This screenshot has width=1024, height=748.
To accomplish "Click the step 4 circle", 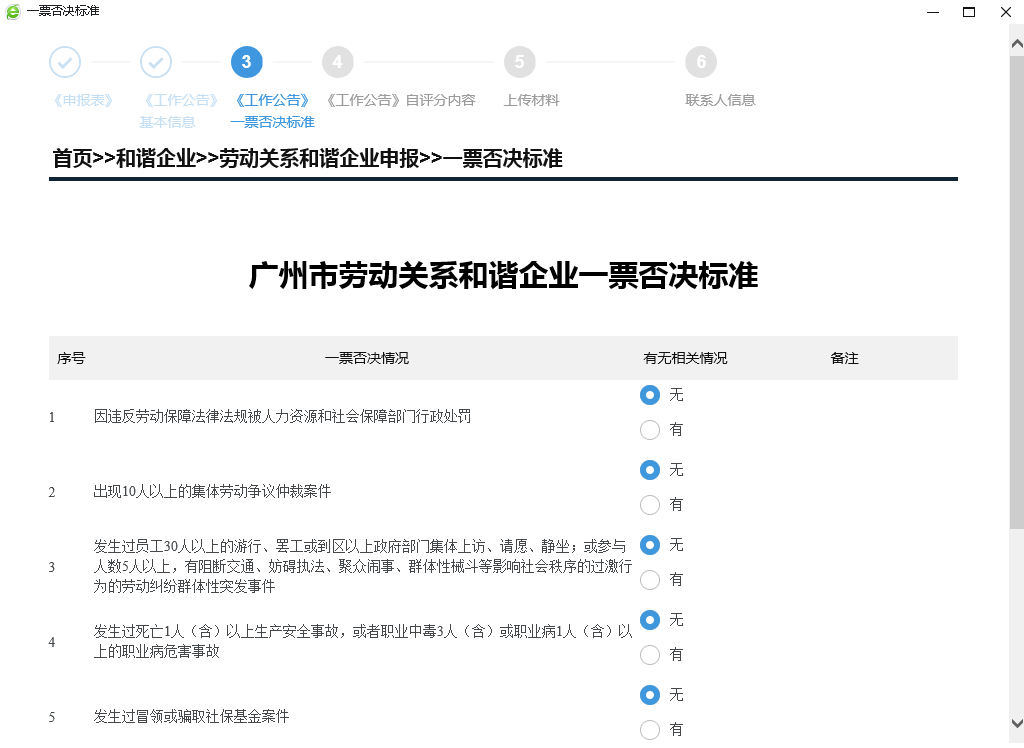I will pos(338,62).
